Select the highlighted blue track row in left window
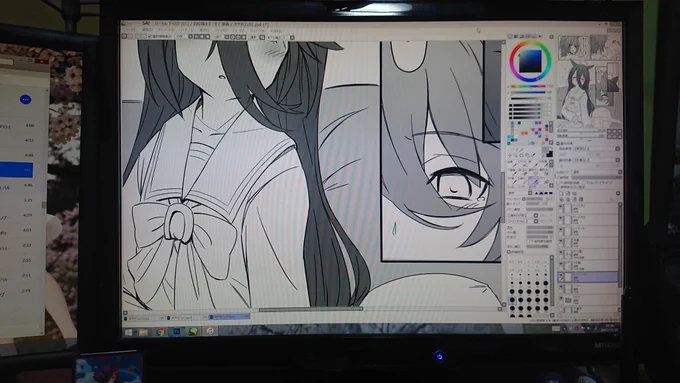Viewport: 680px width, 383px height. pyautogui.click(x=16, y=170)
